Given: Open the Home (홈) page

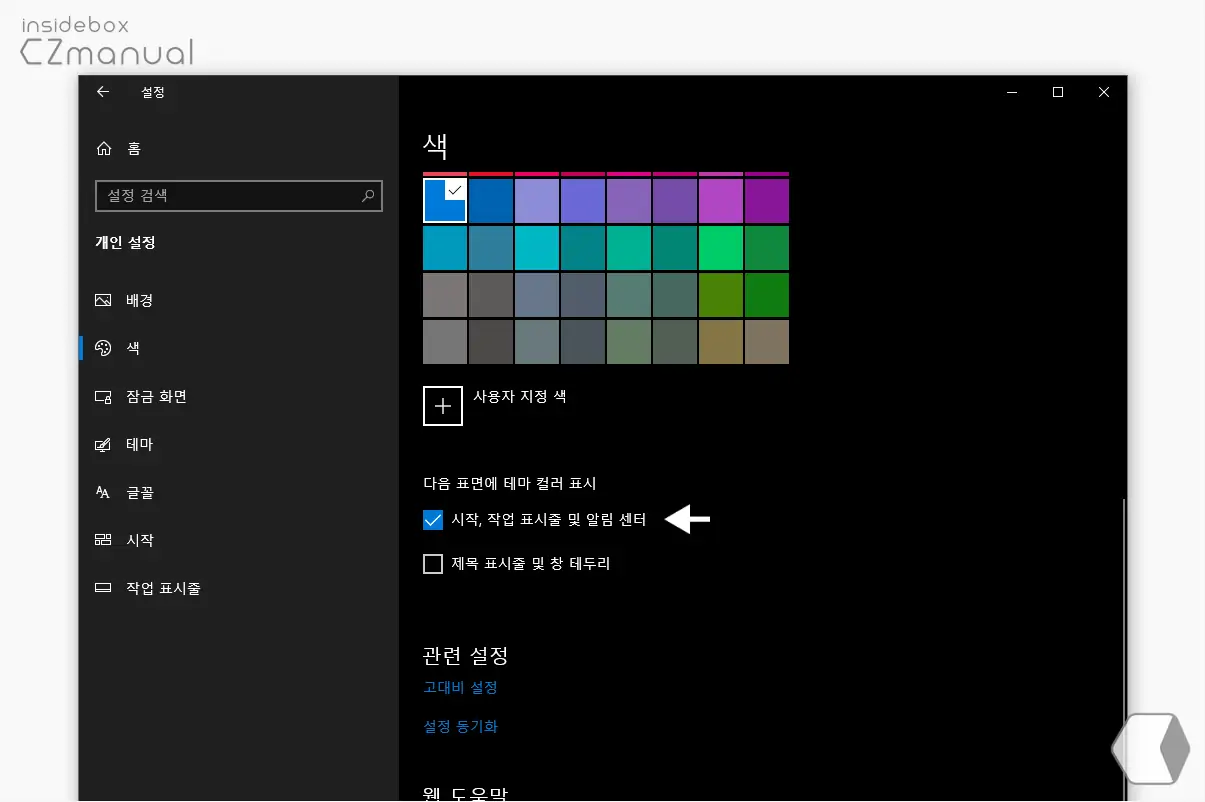Looking at the screenshot, I should tap(119, 149).
